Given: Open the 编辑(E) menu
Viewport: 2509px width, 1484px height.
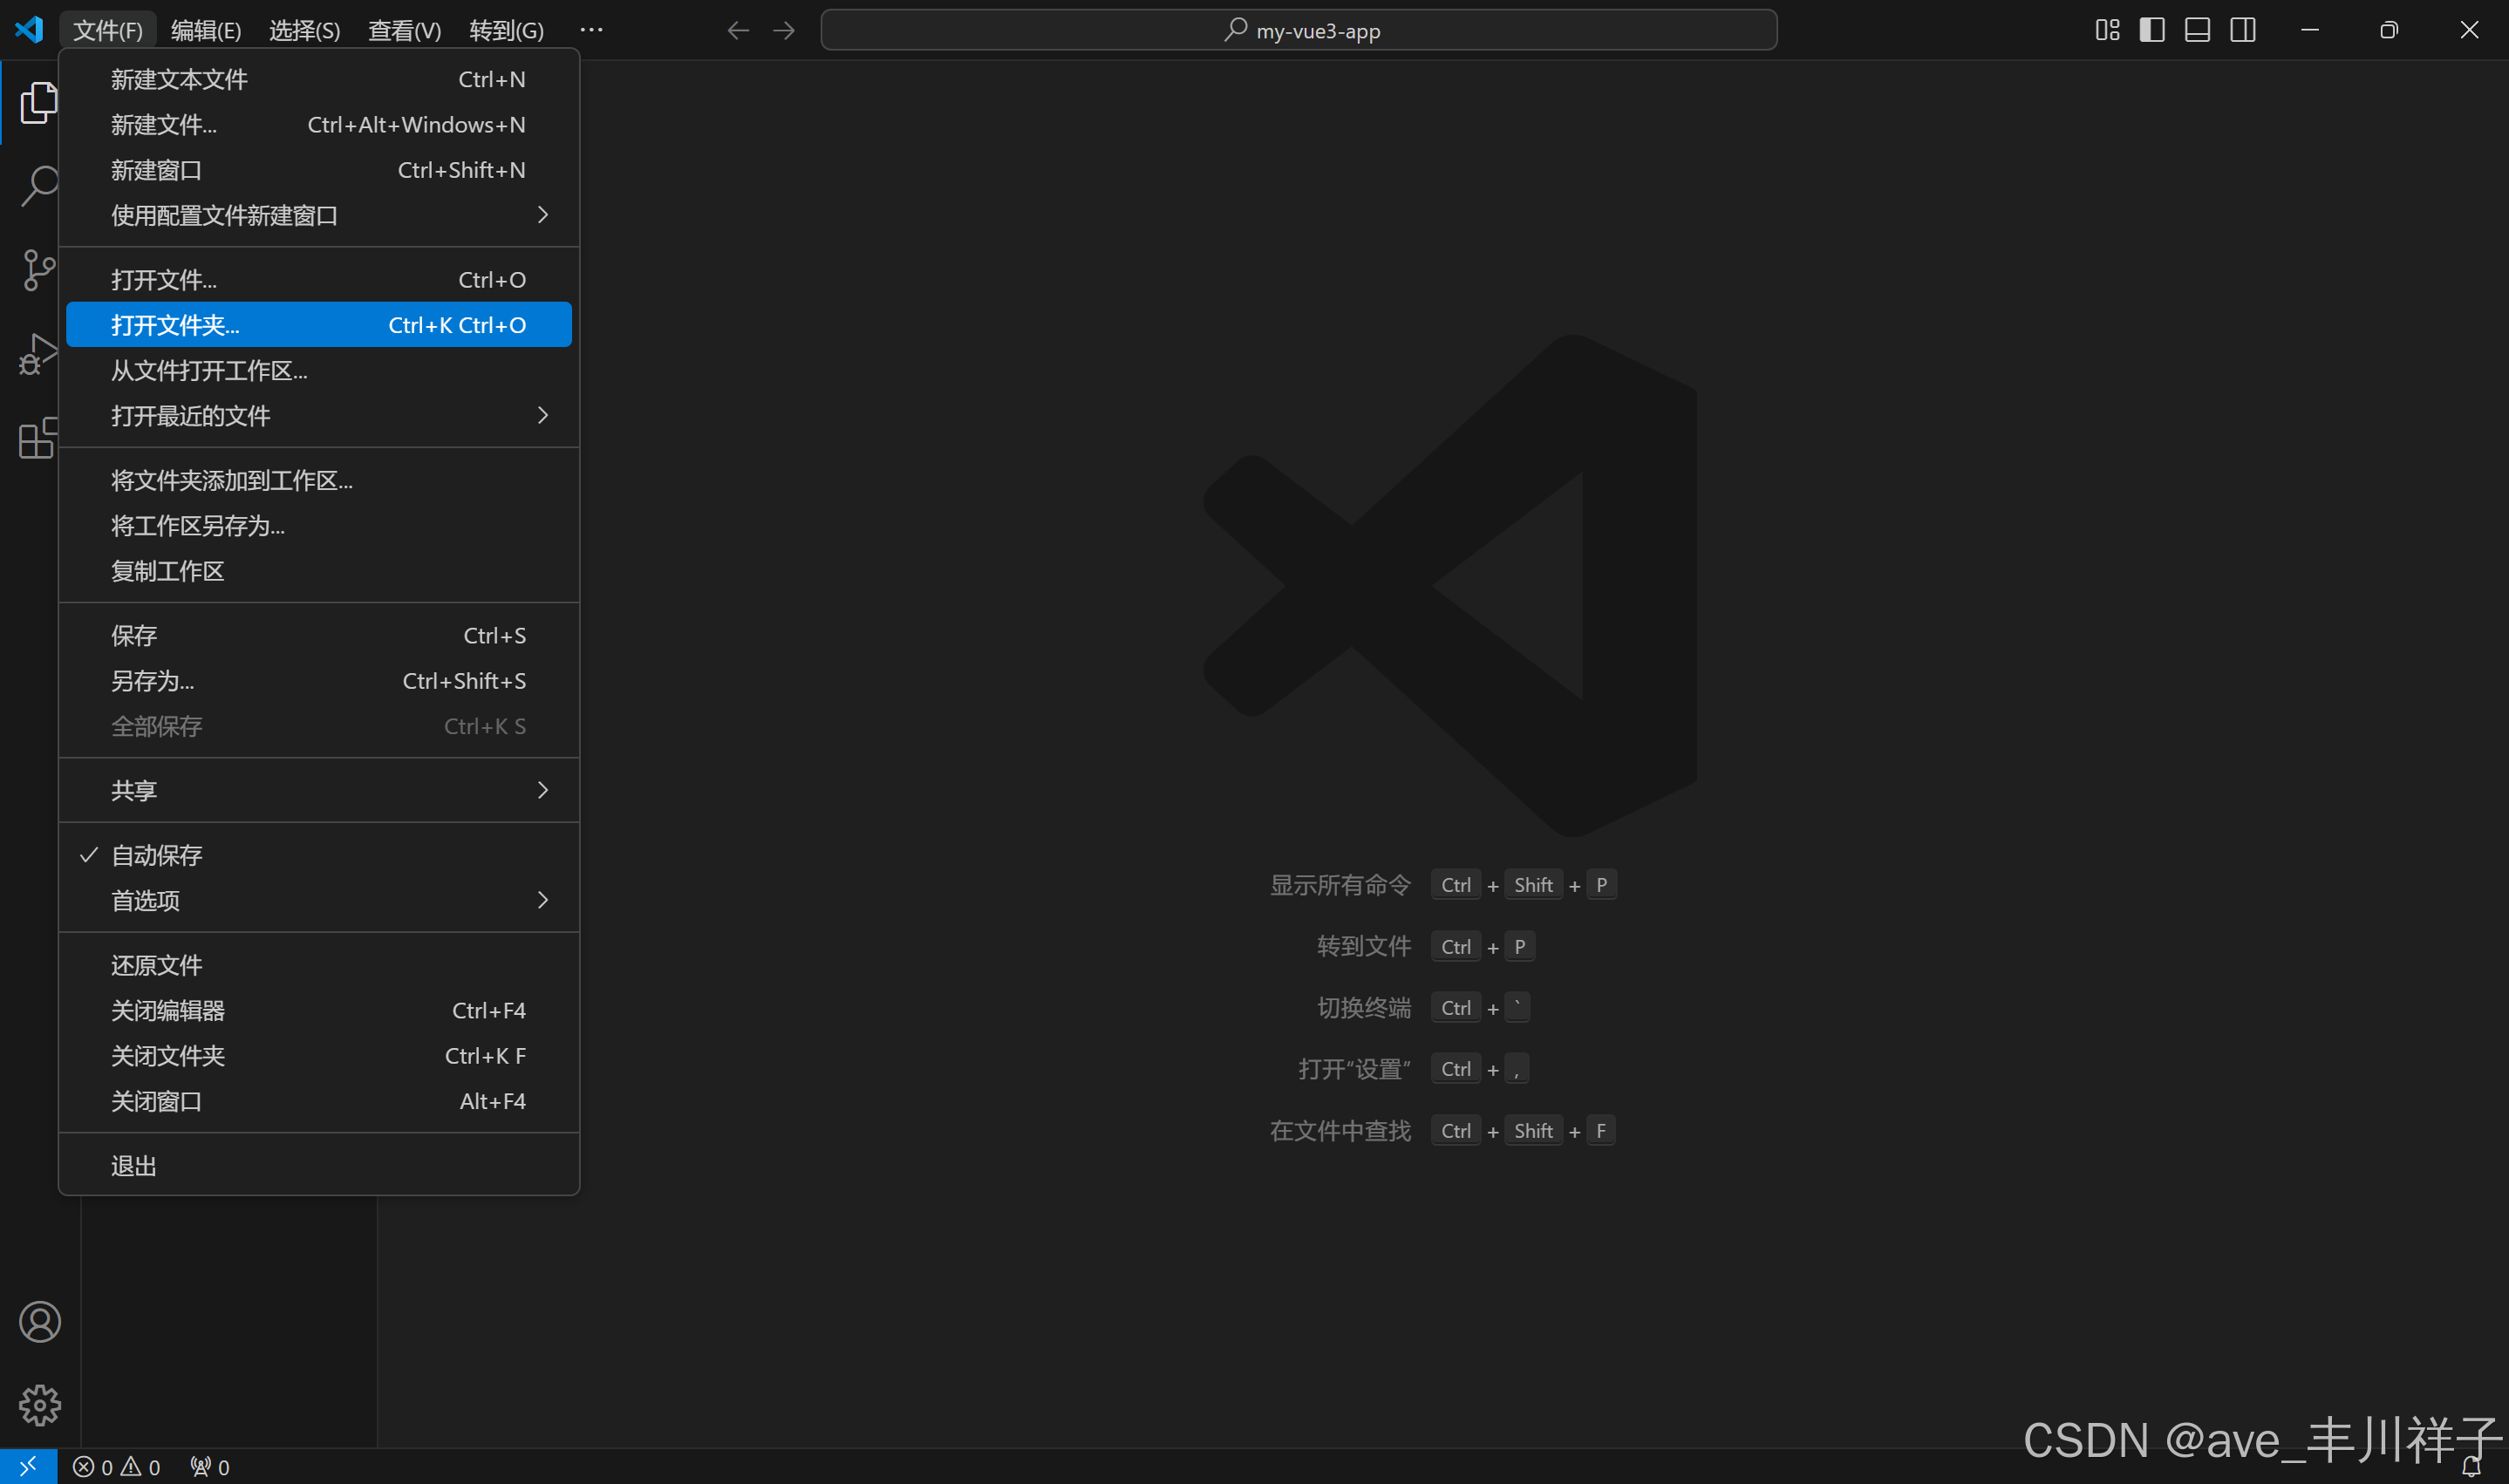Looking at the screenshot, I should click(206, 30).
